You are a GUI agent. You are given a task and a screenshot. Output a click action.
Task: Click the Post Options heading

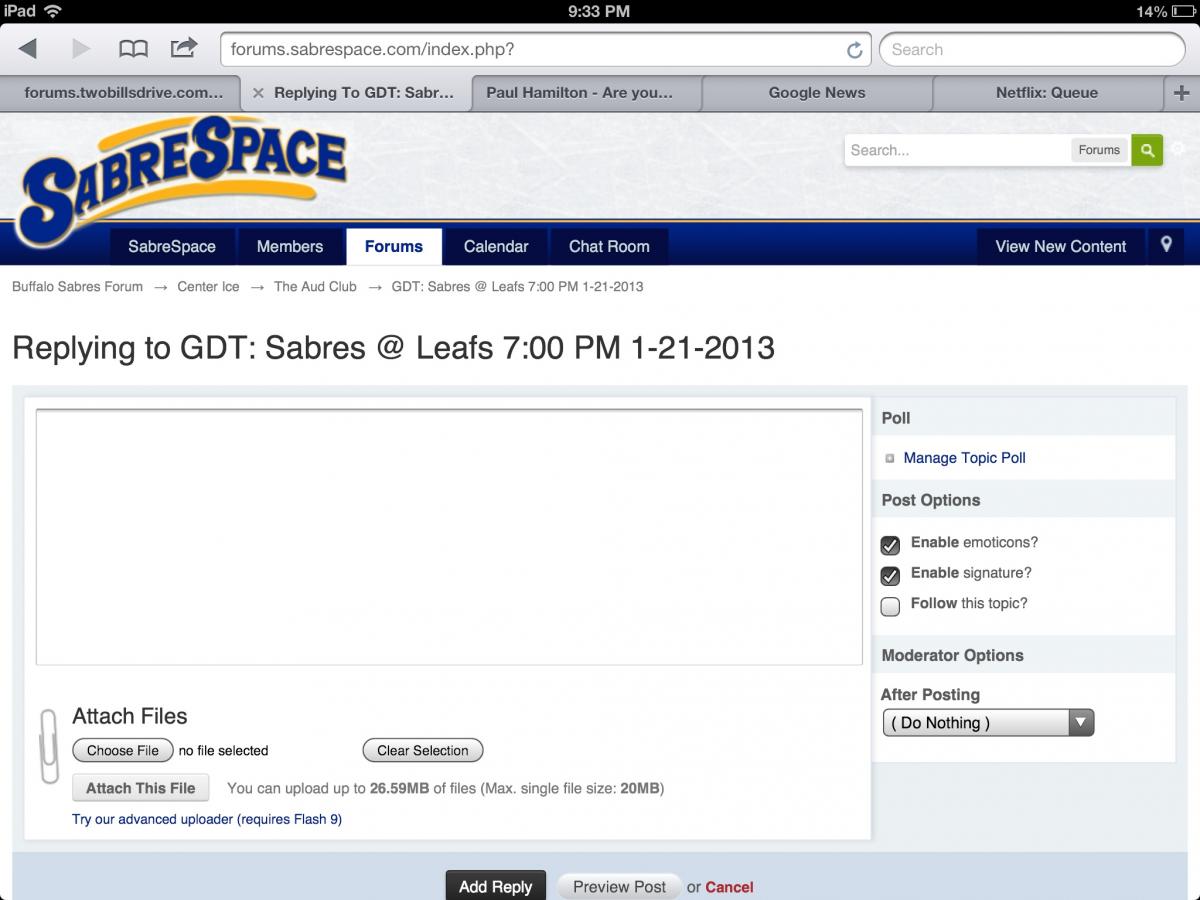[x=931, y=500]
